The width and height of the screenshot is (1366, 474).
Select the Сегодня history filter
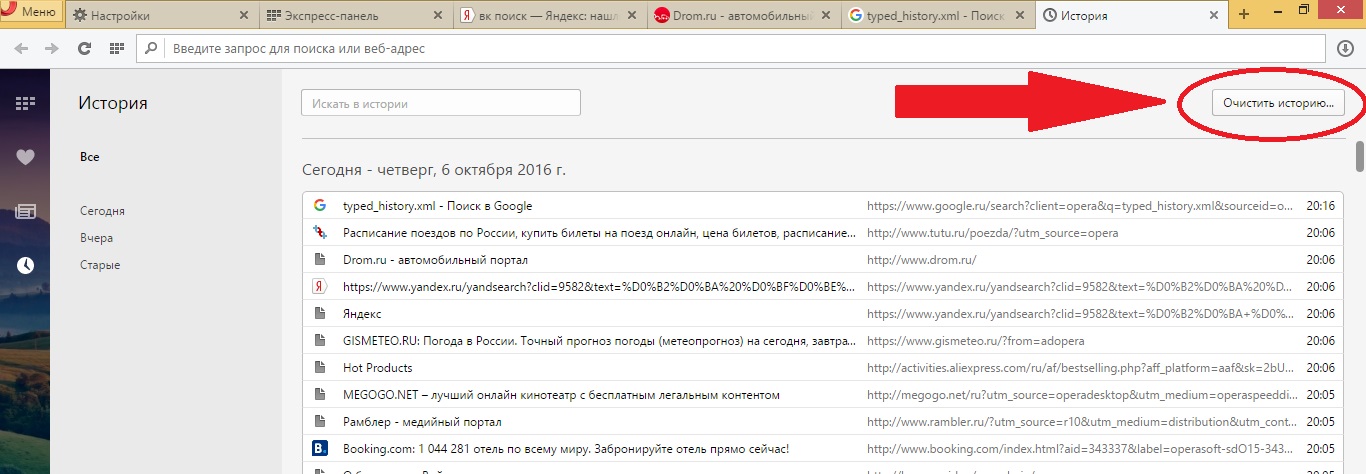102,211
